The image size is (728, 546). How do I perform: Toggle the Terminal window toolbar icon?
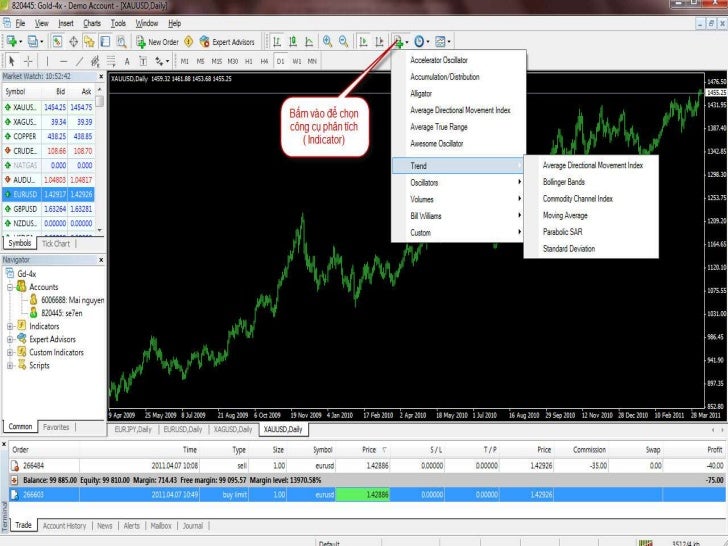105,42
